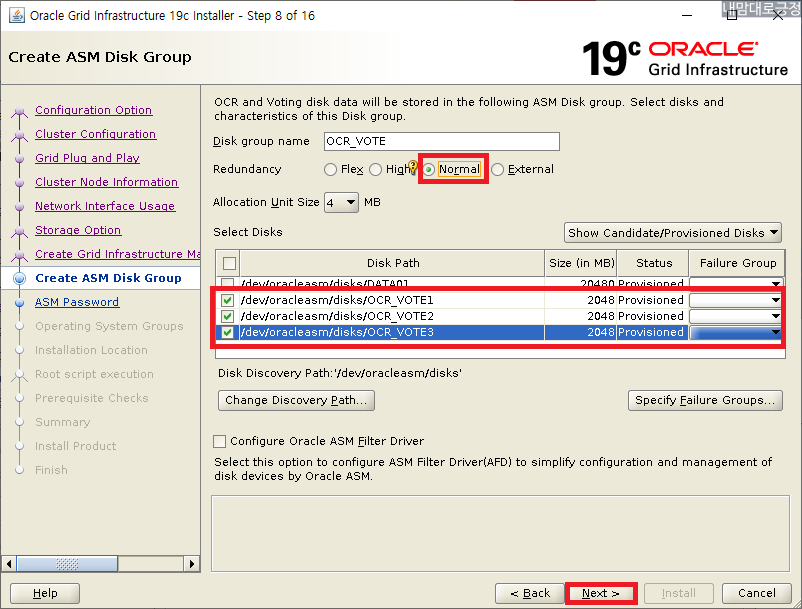Click the Help button

click(45, 593)
